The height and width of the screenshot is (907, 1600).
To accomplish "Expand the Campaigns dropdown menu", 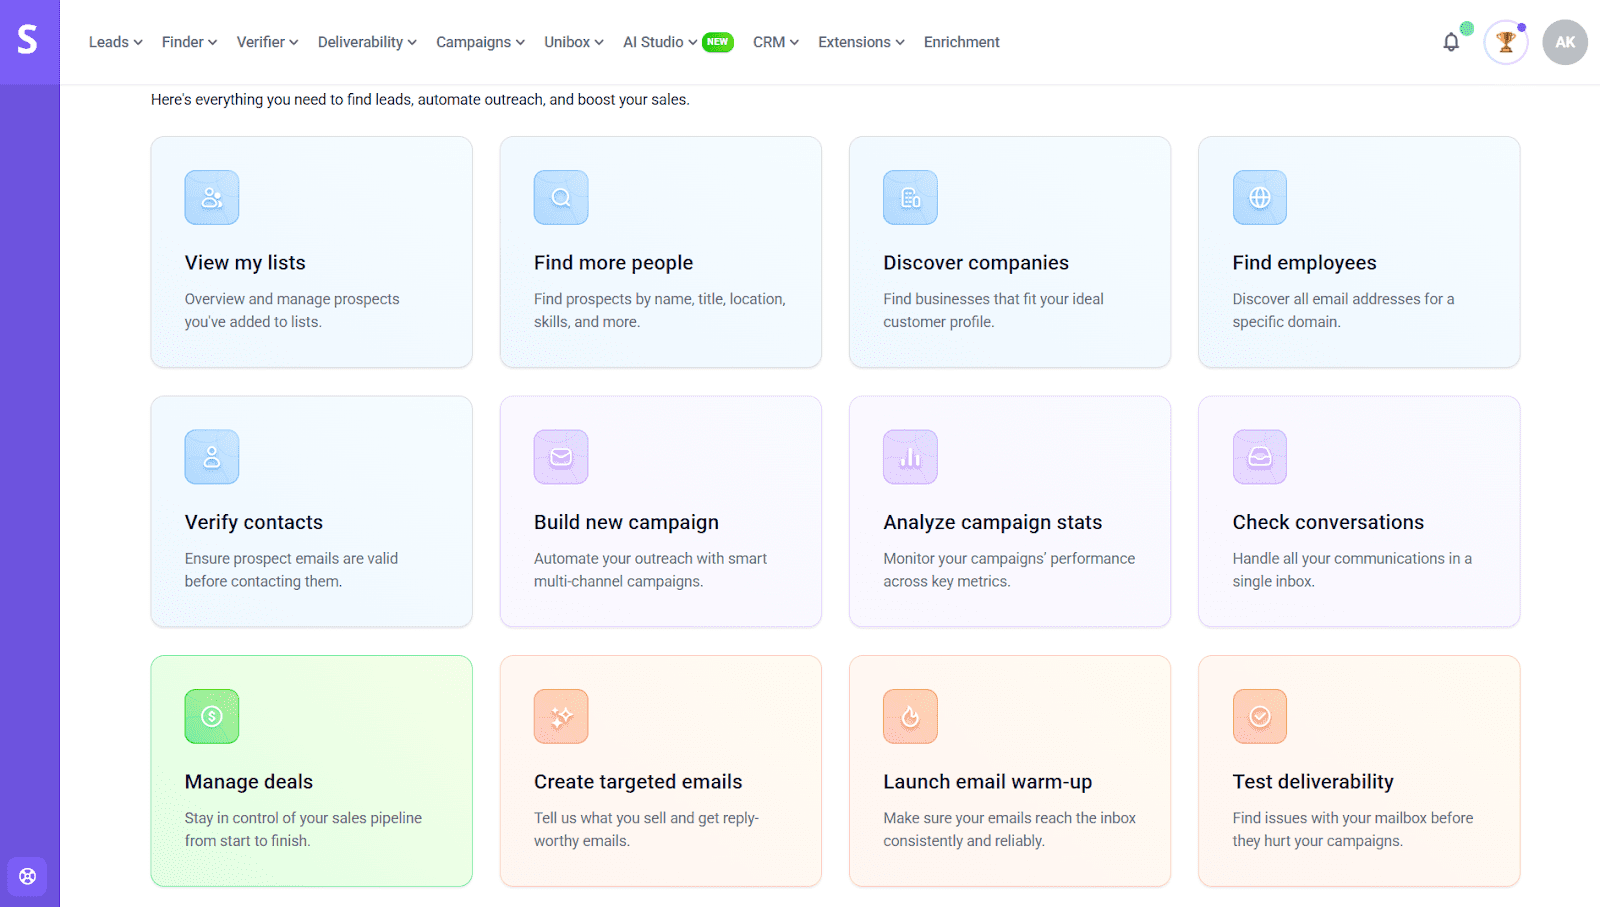I will (x=480, y=42).
